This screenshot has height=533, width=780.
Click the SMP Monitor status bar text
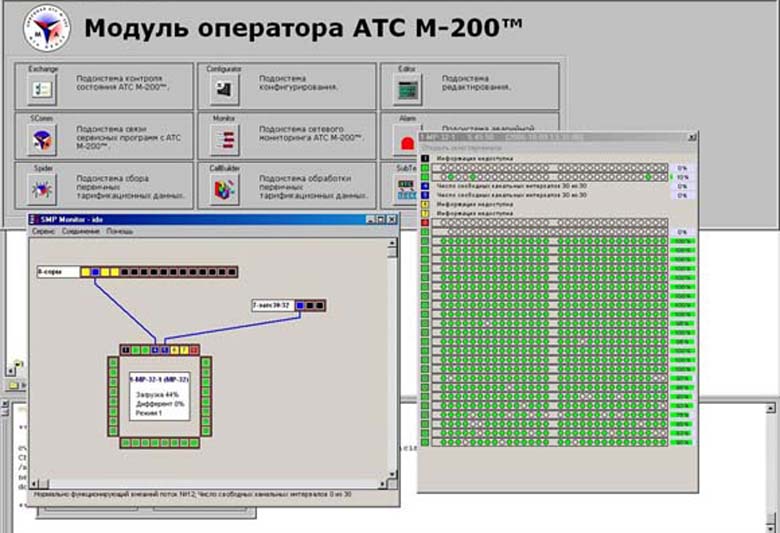coord(193,495)
